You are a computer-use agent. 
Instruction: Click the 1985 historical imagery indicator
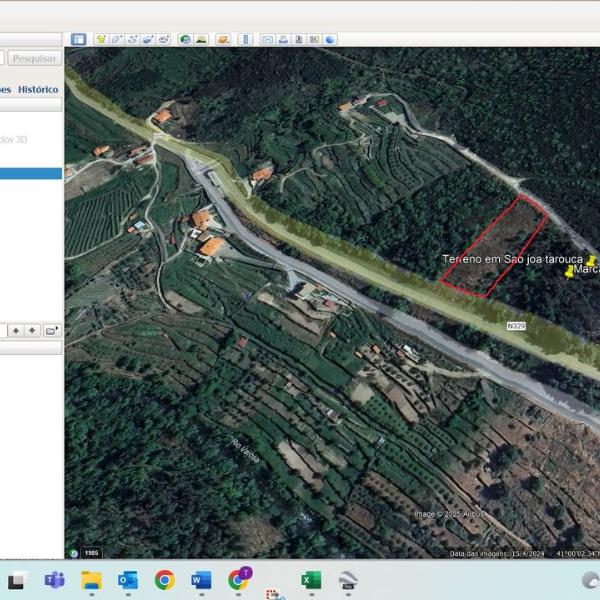click(90, 552)
